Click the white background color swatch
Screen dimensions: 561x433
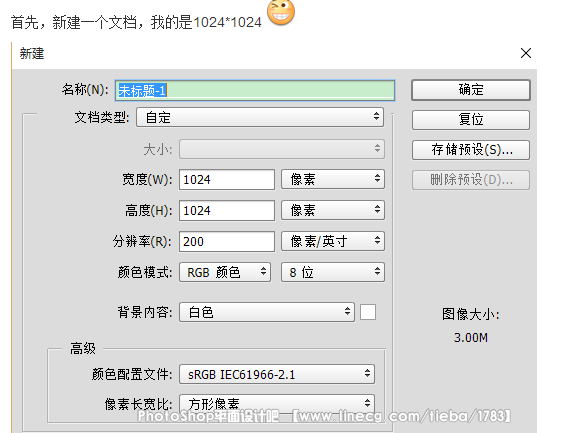368,312
